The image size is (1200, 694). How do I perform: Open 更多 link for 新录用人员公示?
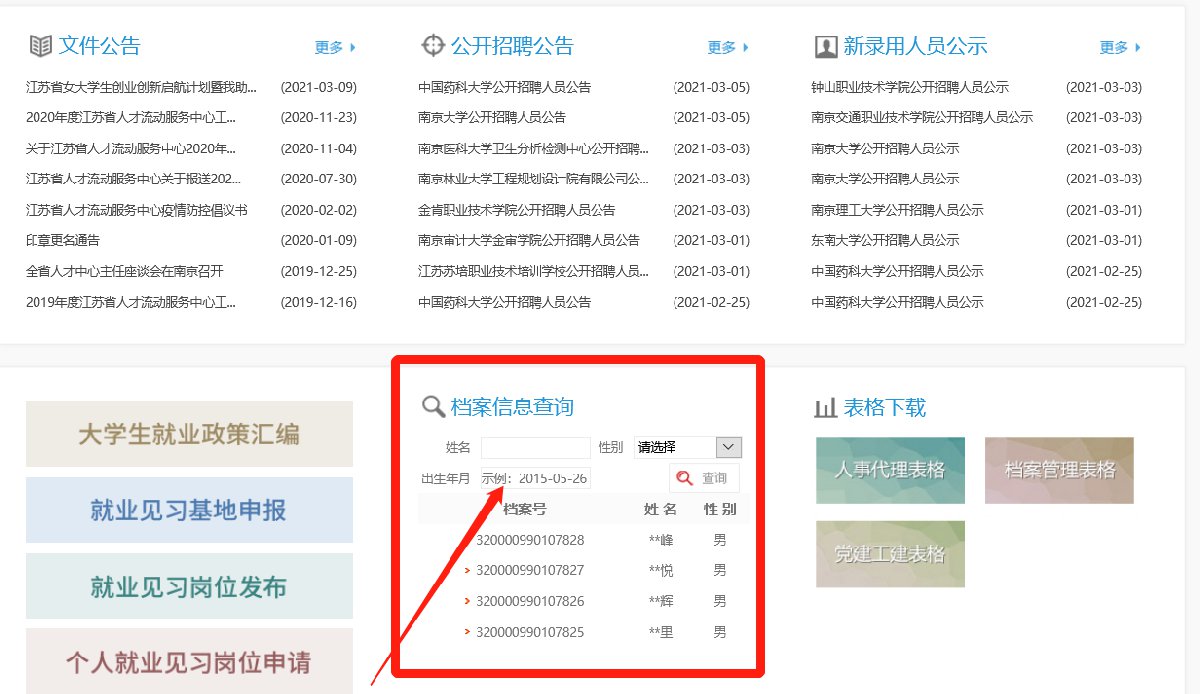click(x=1120, y=47)
